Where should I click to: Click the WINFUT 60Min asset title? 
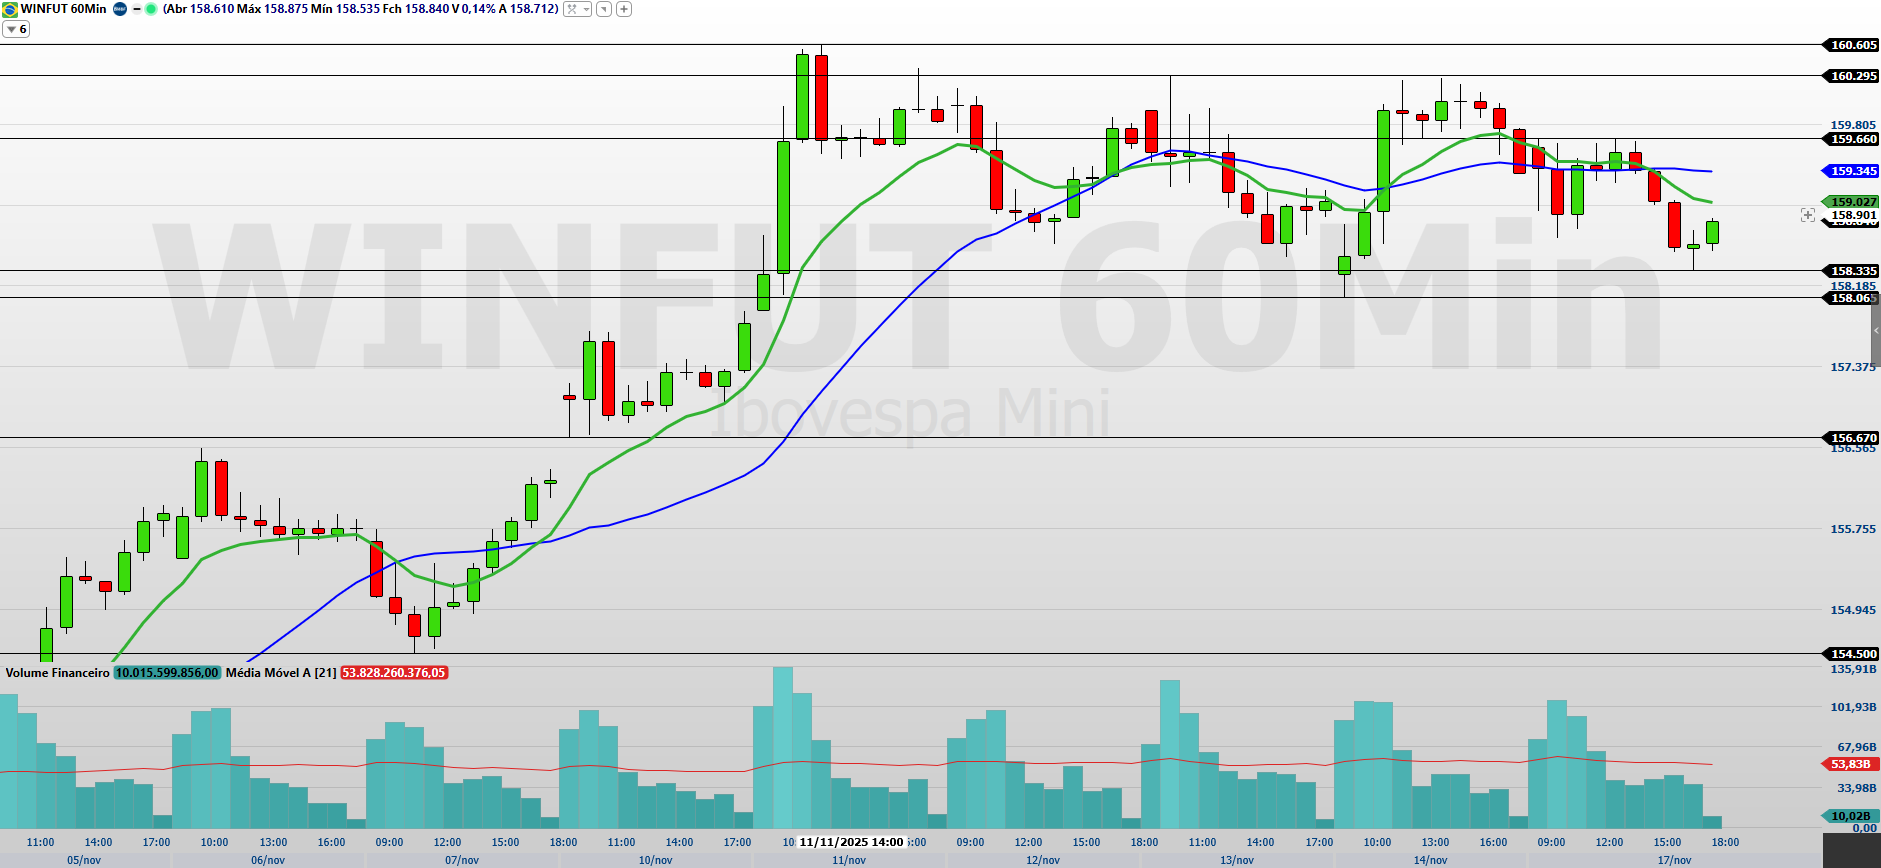(x=64, y=9)
